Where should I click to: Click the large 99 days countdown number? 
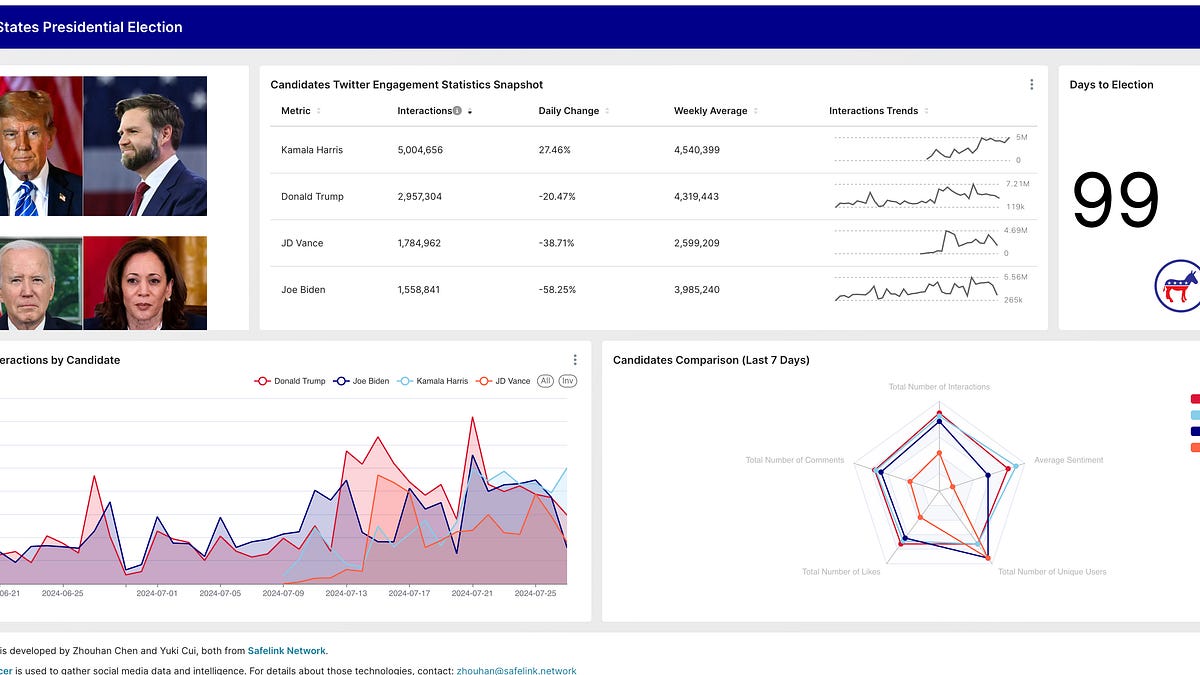pyautogui.click(x=1115, y=201)
